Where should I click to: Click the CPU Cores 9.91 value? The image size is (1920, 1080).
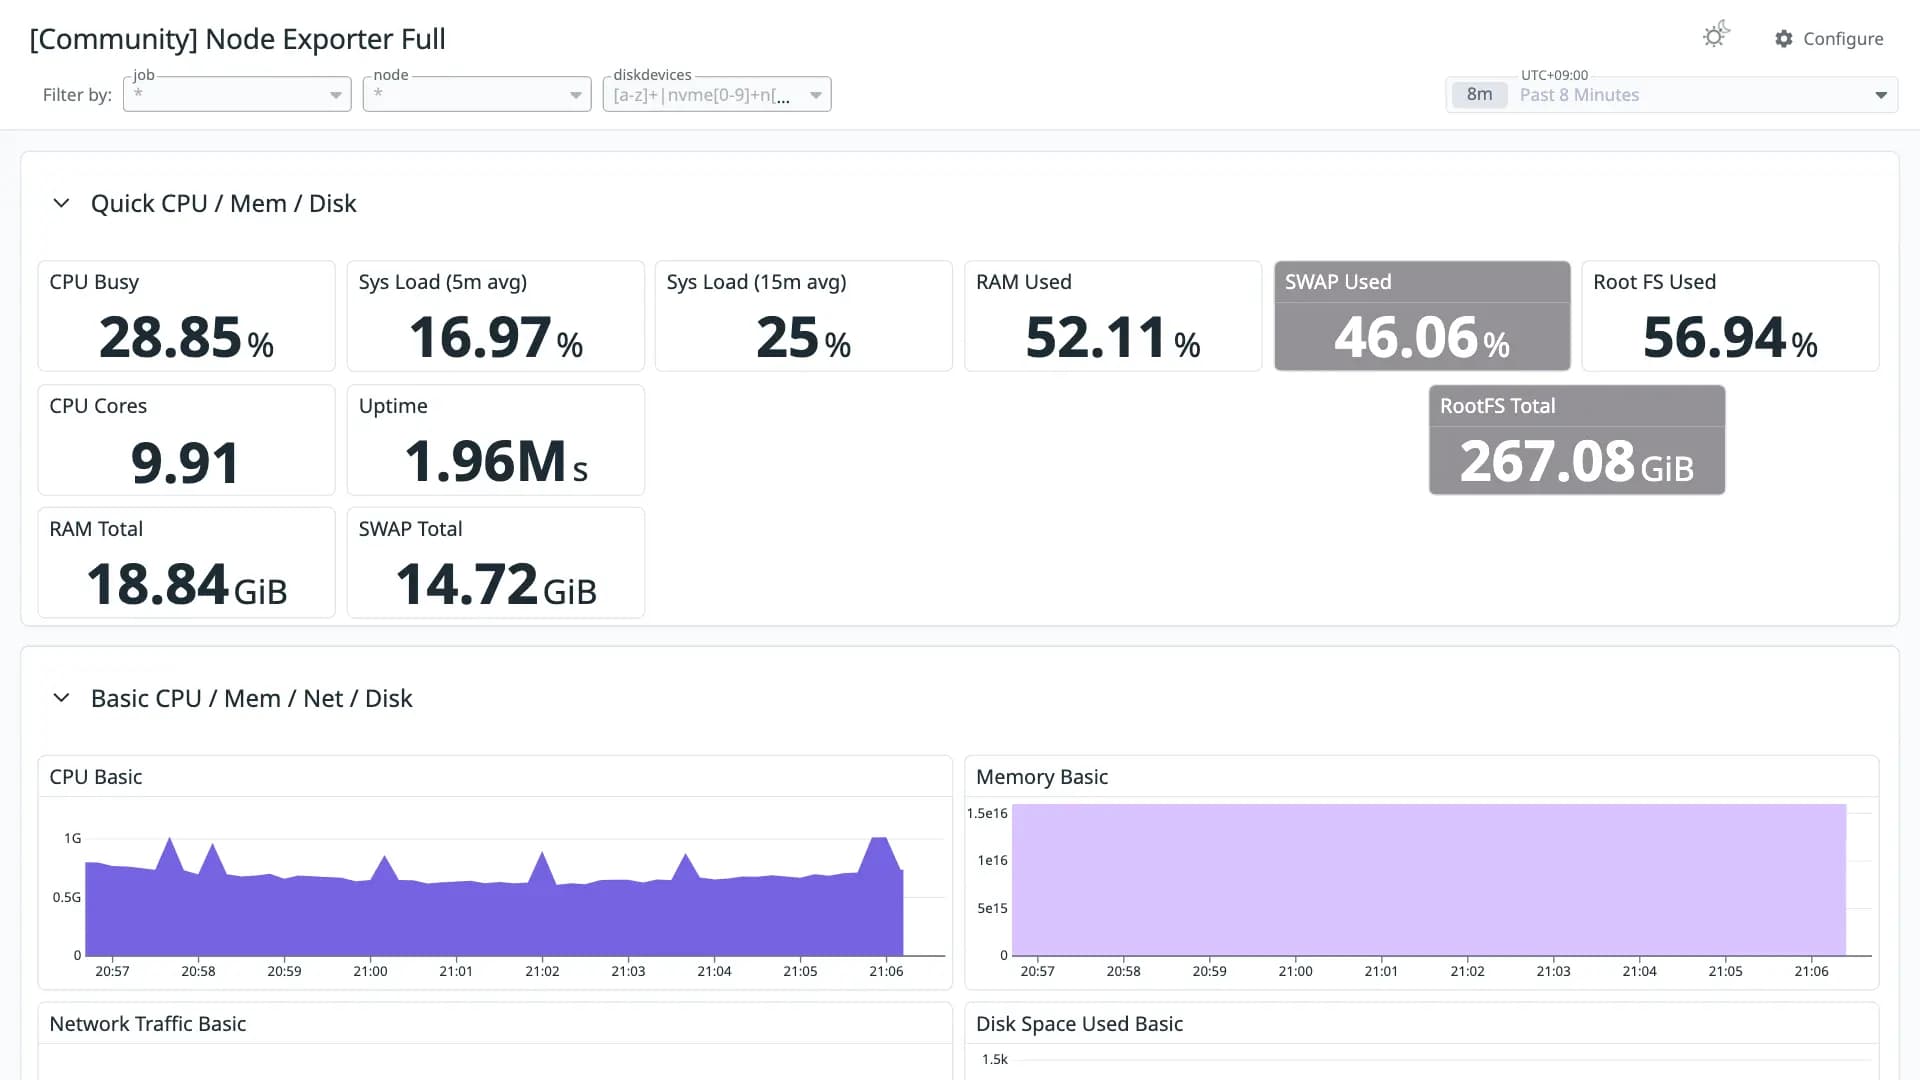[x=186, y=463]
